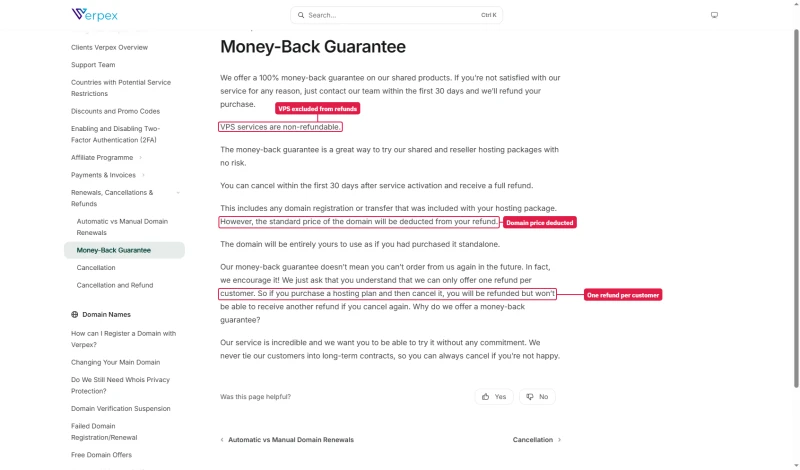Expand the Payments & Invoices section
800x470 pixels.
[143, 175]
